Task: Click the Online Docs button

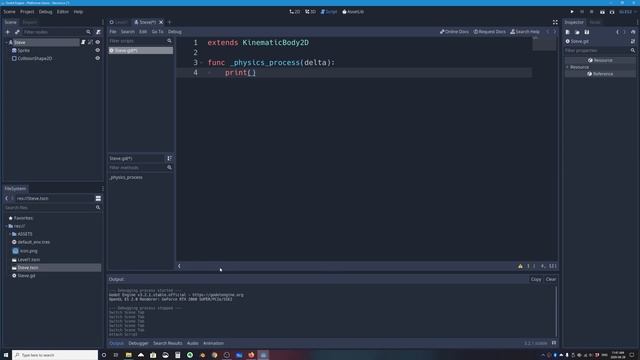Action: pos(454,31)
